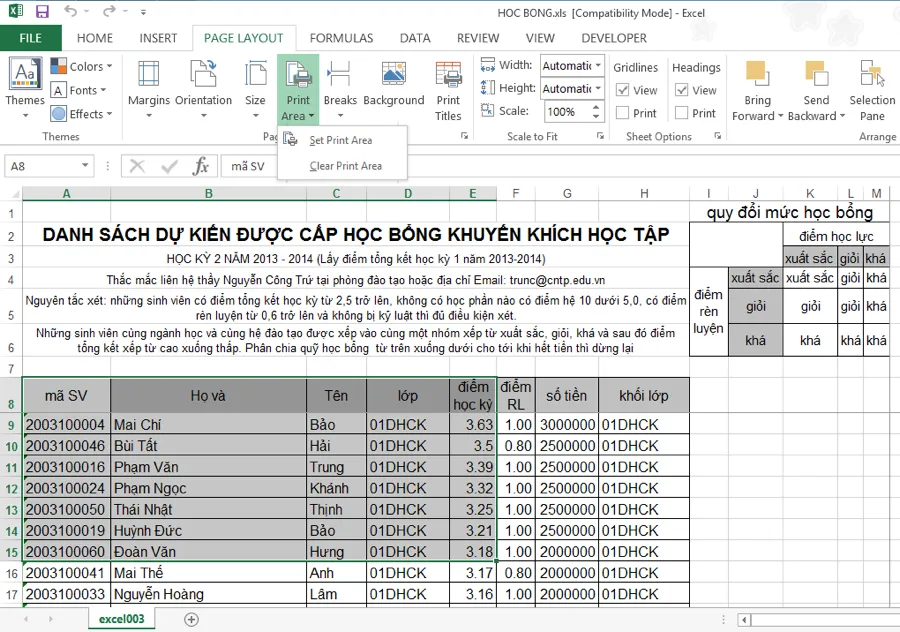Toggle Gridlines View checkbox
Image resolution: width=900 pixels, height=632 pixels.
pyautogui.click(x=621, y=90)
